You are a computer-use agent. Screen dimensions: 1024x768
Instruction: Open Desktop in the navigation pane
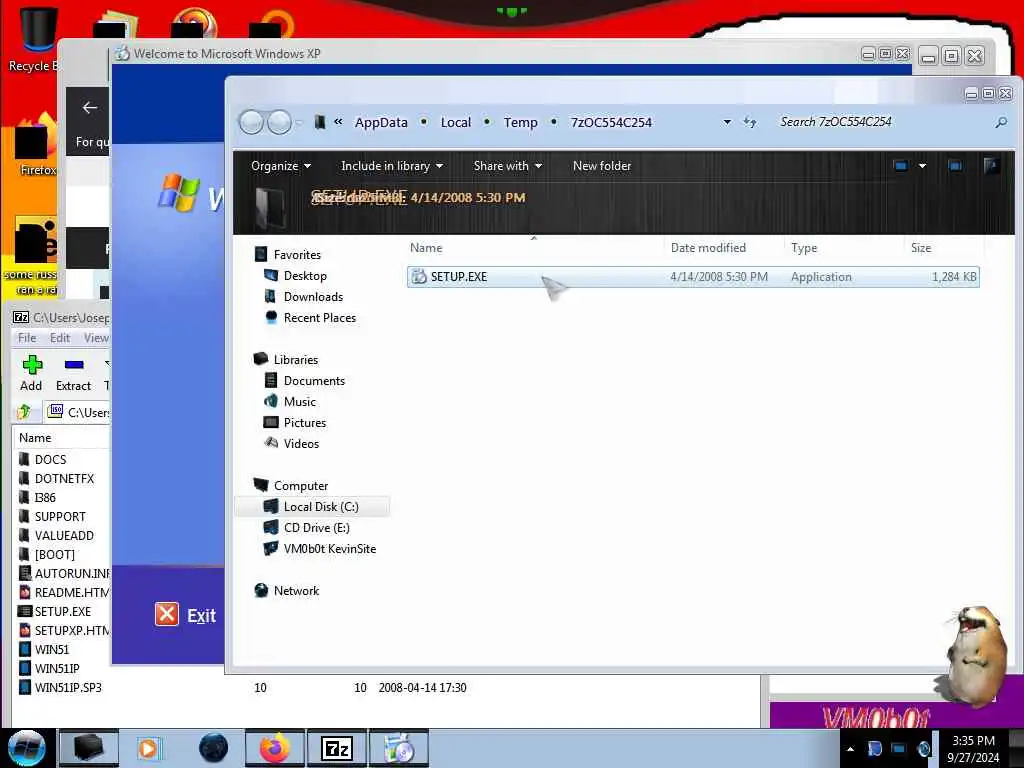tap(305, 276)
